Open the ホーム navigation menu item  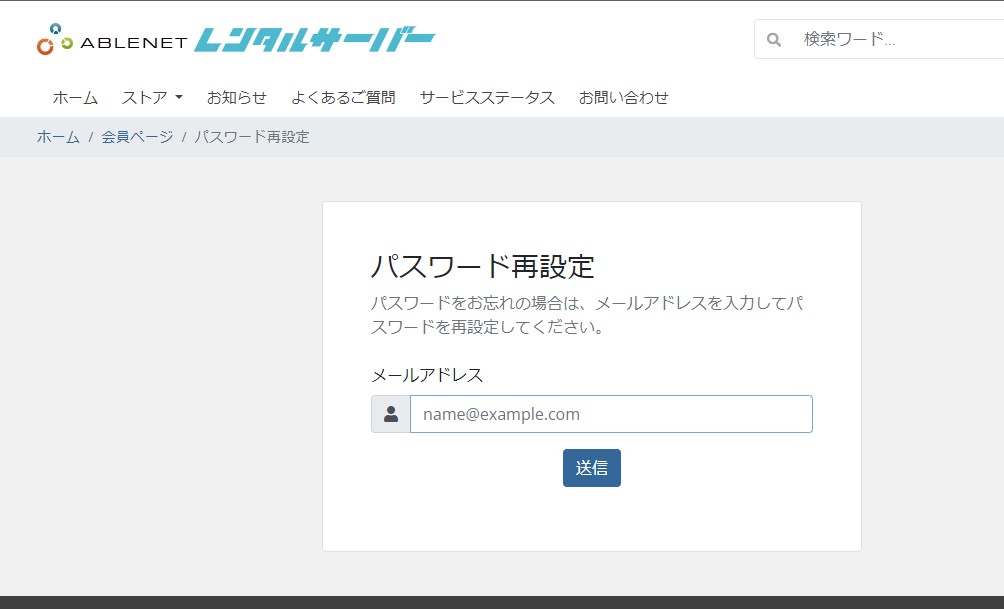pyautogui.click(x=75, y=97)
